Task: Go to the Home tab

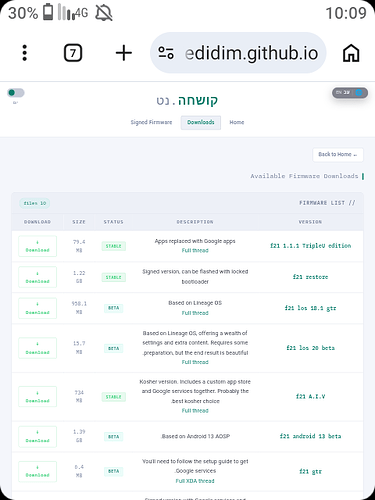Action: coord(237,122)
